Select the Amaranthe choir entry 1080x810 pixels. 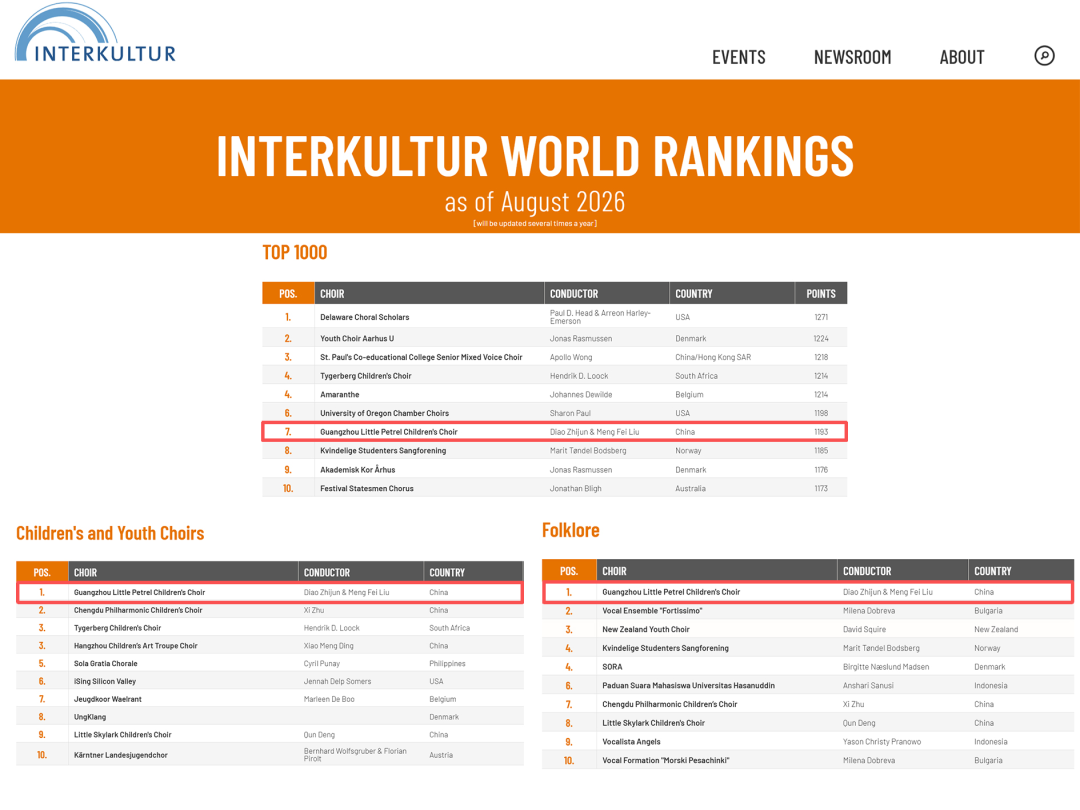pyautogui.click(x=340, y=395)
